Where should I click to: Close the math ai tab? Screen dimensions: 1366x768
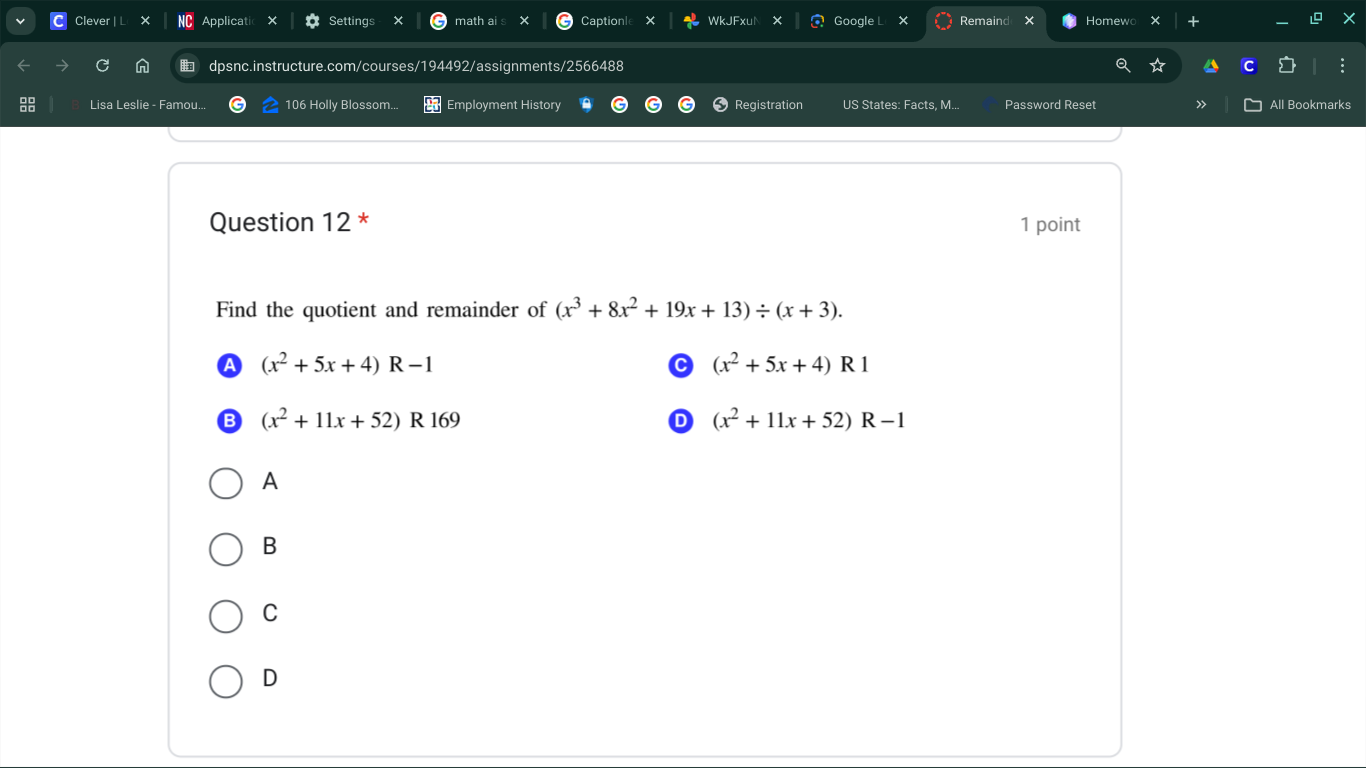[524, 21]
